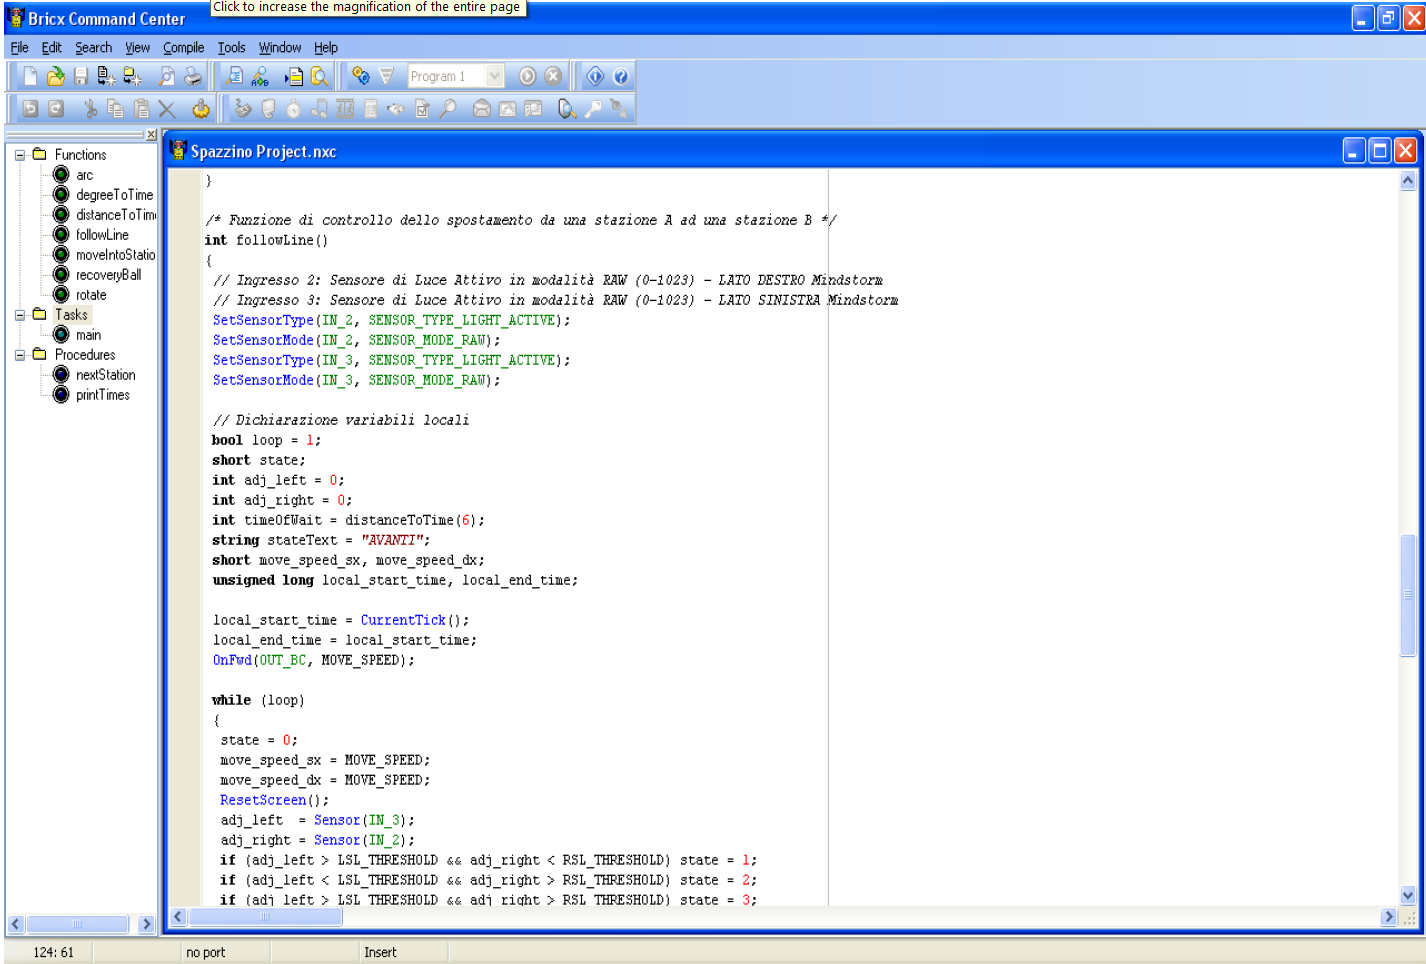The height and width of the screenshot is (964, 1426).
Task: Open the Search menu
Action: pos(94,48)
